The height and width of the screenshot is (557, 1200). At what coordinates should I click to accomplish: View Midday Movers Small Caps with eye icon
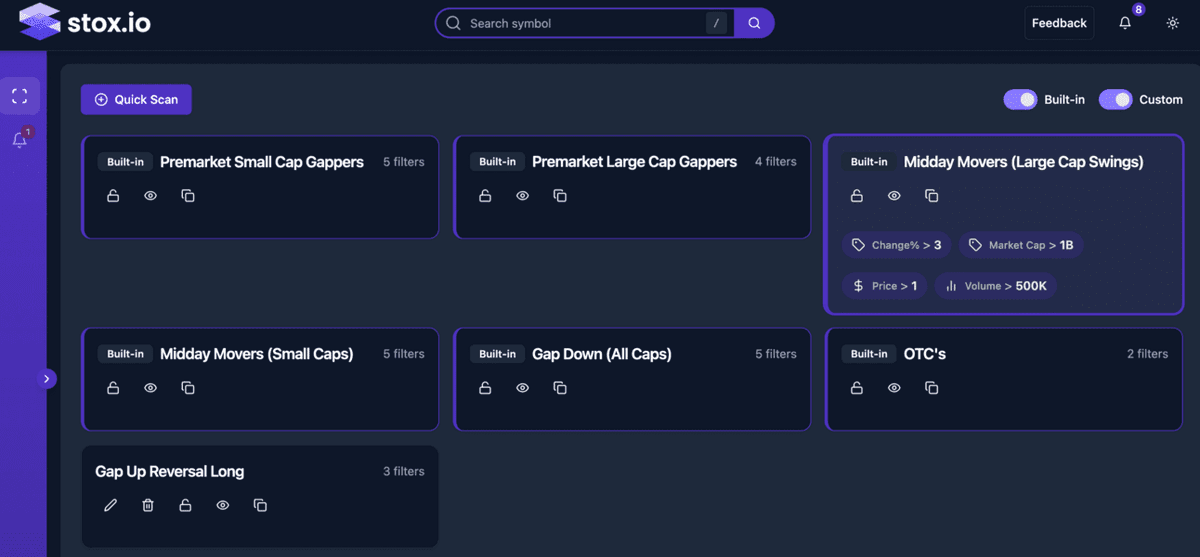point(150,388)
